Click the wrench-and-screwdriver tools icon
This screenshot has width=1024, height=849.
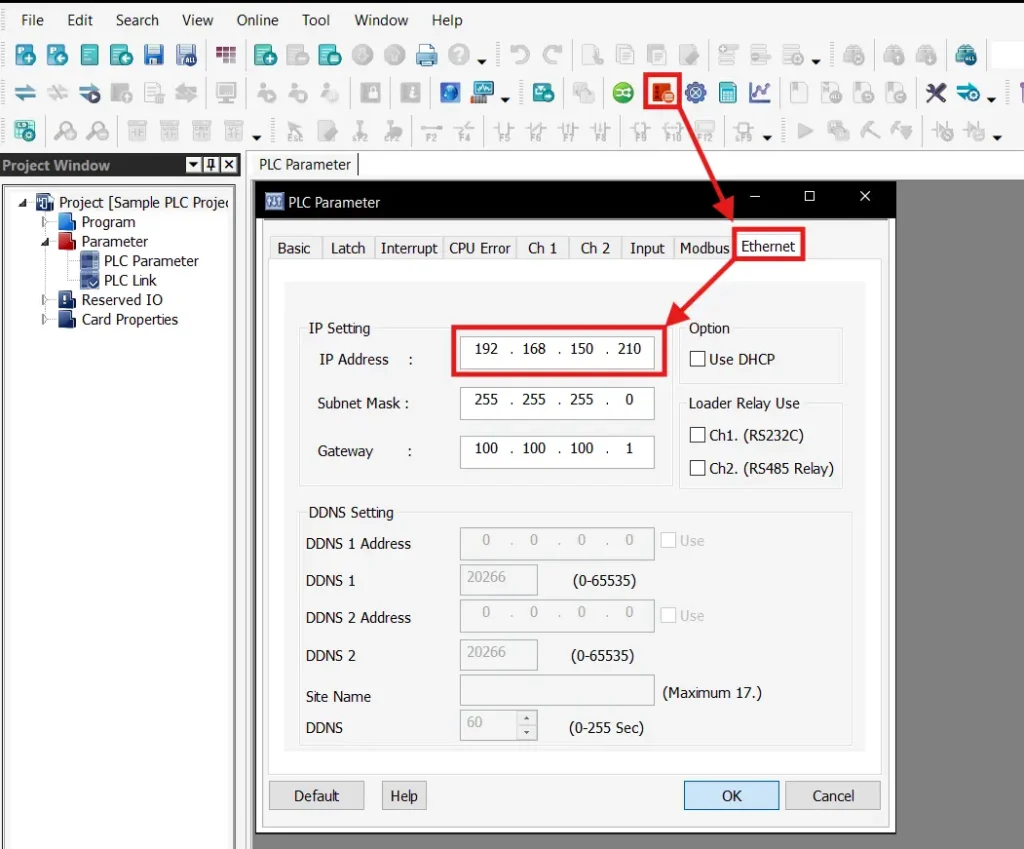click(x=935, y=93)
